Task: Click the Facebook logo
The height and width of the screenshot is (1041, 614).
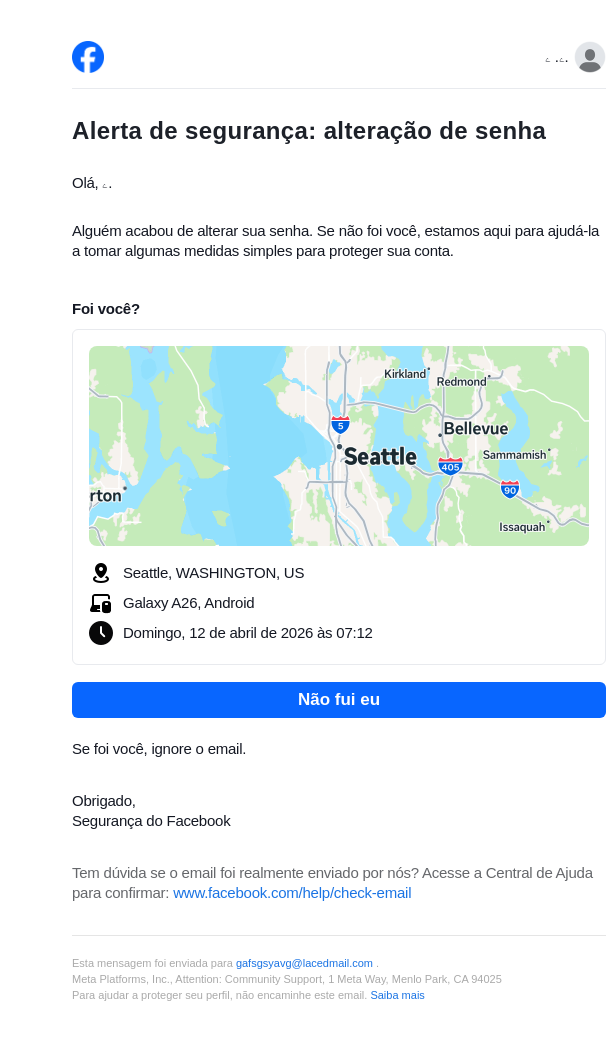Action: [x=88, y=57]
